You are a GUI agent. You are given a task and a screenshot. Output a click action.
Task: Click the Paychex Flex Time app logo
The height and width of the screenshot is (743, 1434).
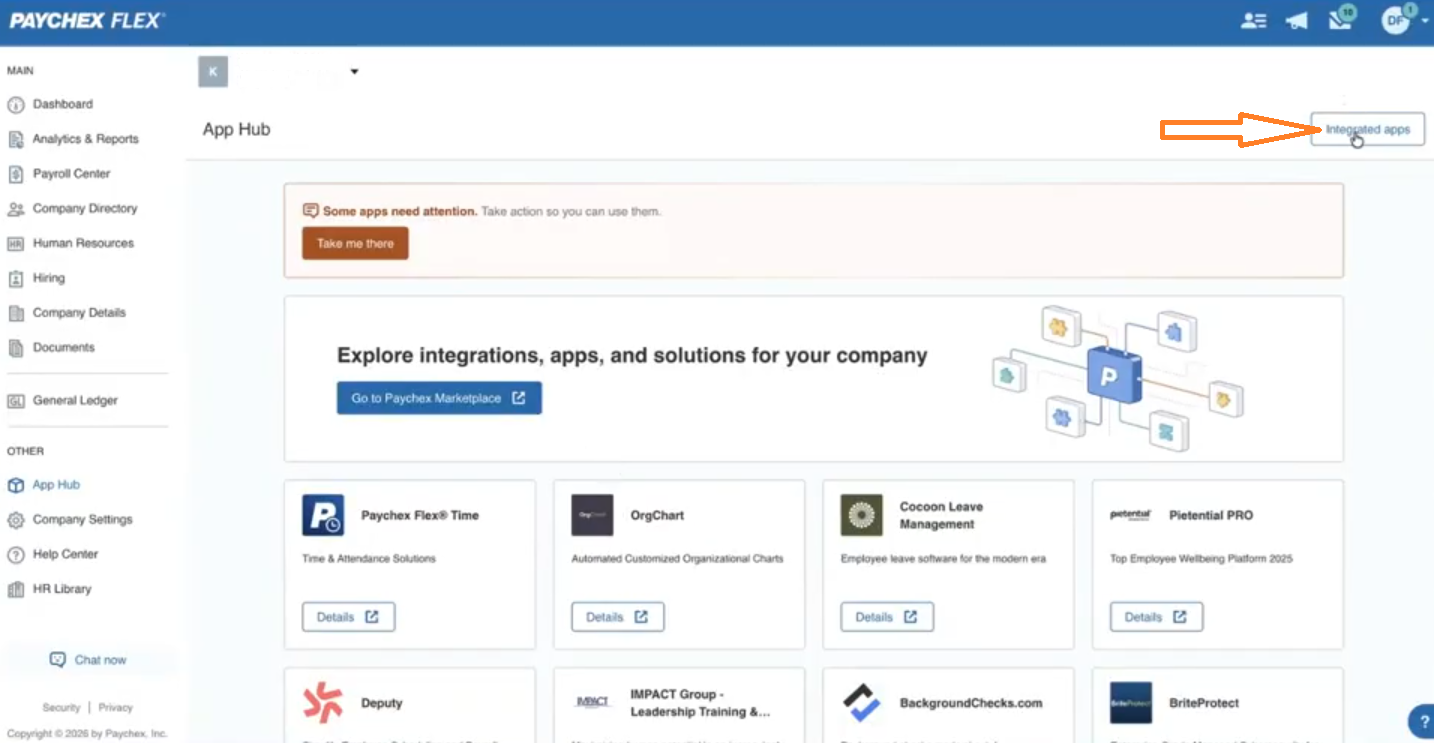click(323, 515)
